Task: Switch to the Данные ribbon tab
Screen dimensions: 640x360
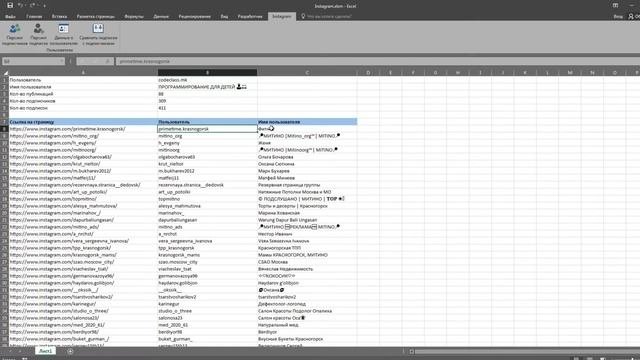Action: point(161,16)
